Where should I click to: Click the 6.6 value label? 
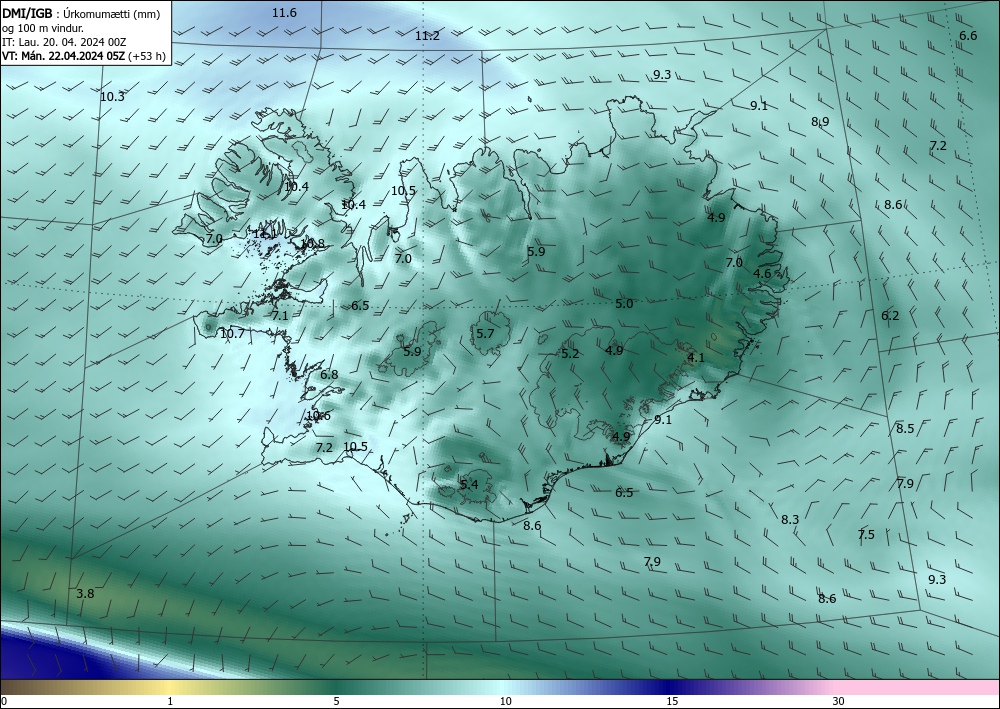click(968, 36)
